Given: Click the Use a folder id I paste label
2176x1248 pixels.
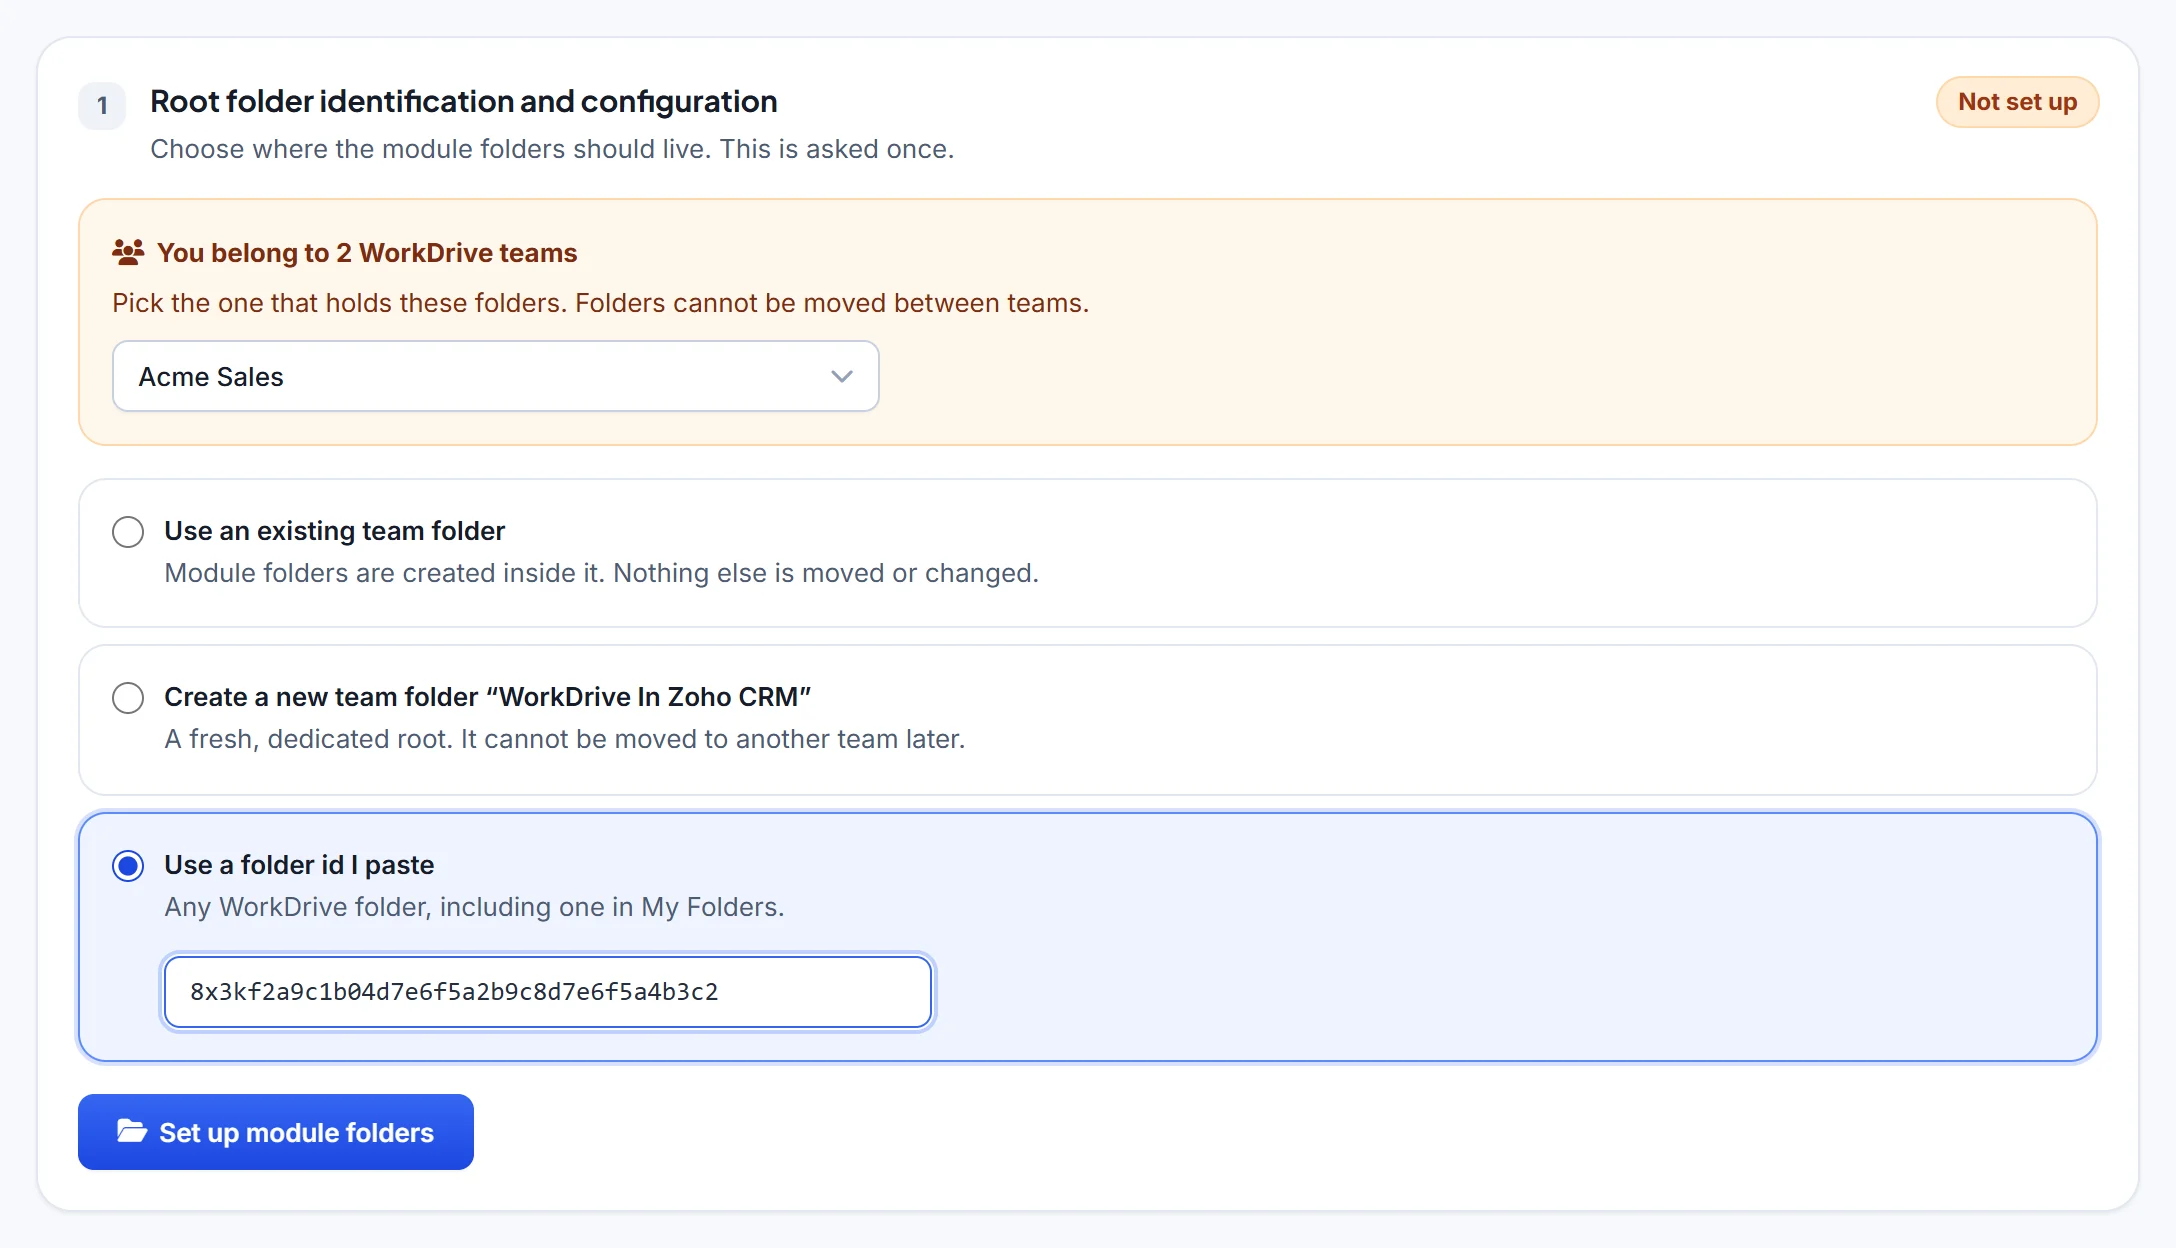Looking at the screenshot, I should [x=299, y=865].
